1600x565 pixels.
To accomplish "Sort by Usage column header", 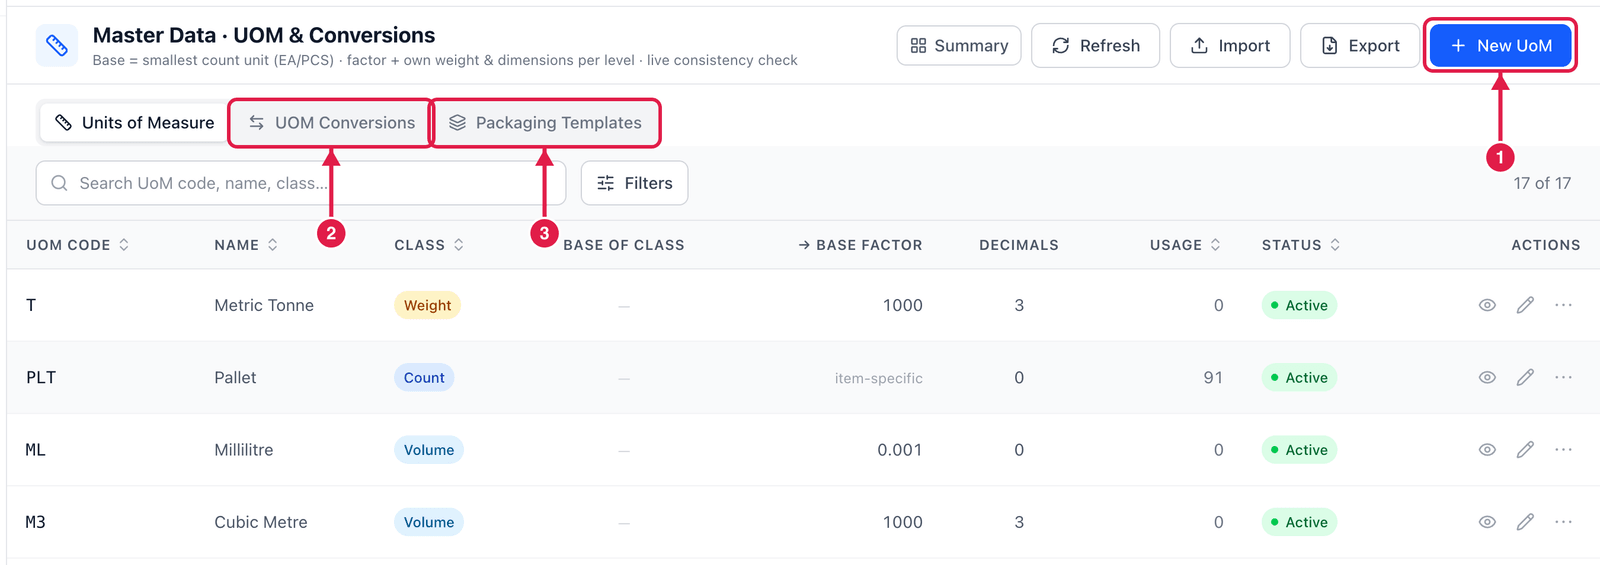I will (1185, 245).
